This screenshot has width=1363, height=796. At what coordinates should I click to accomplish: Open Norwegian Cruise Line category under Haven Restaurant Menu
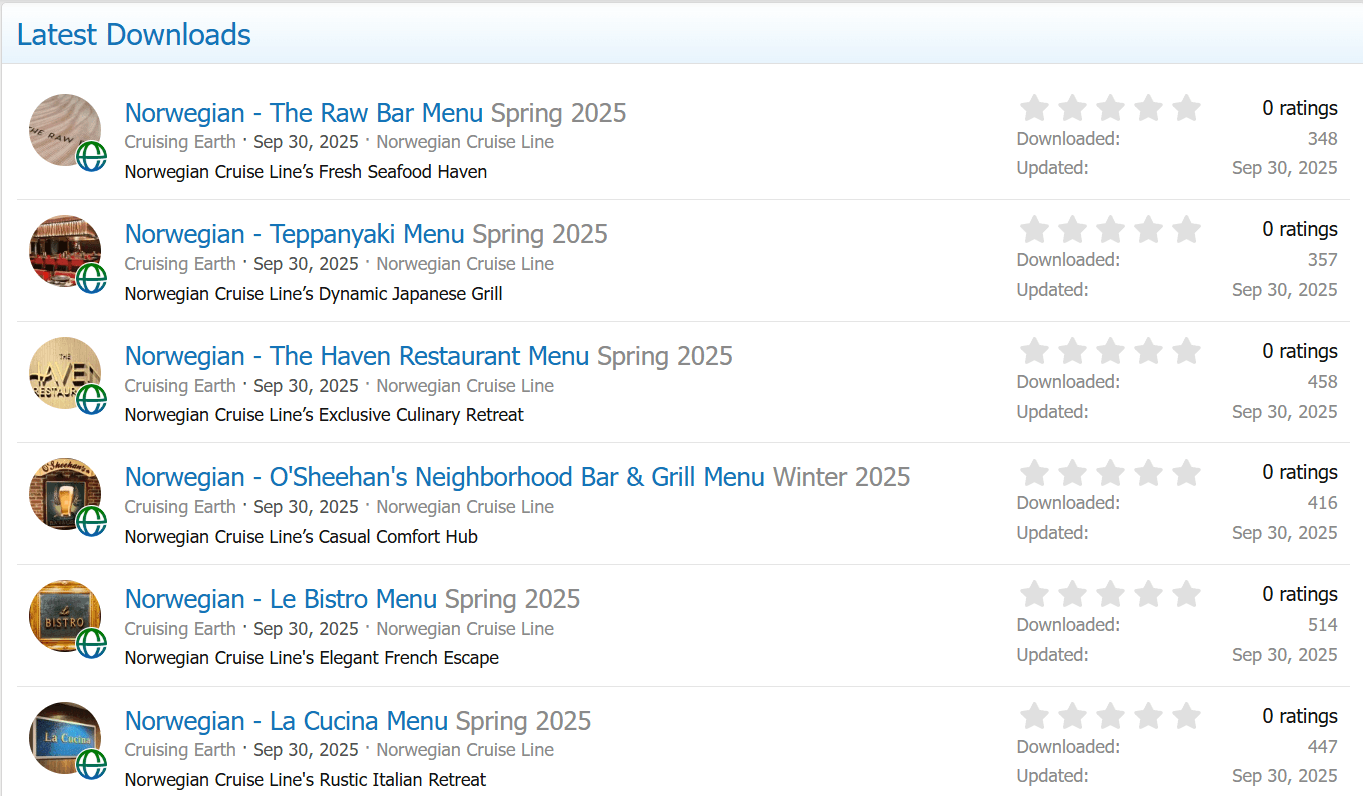coord(465,386)
